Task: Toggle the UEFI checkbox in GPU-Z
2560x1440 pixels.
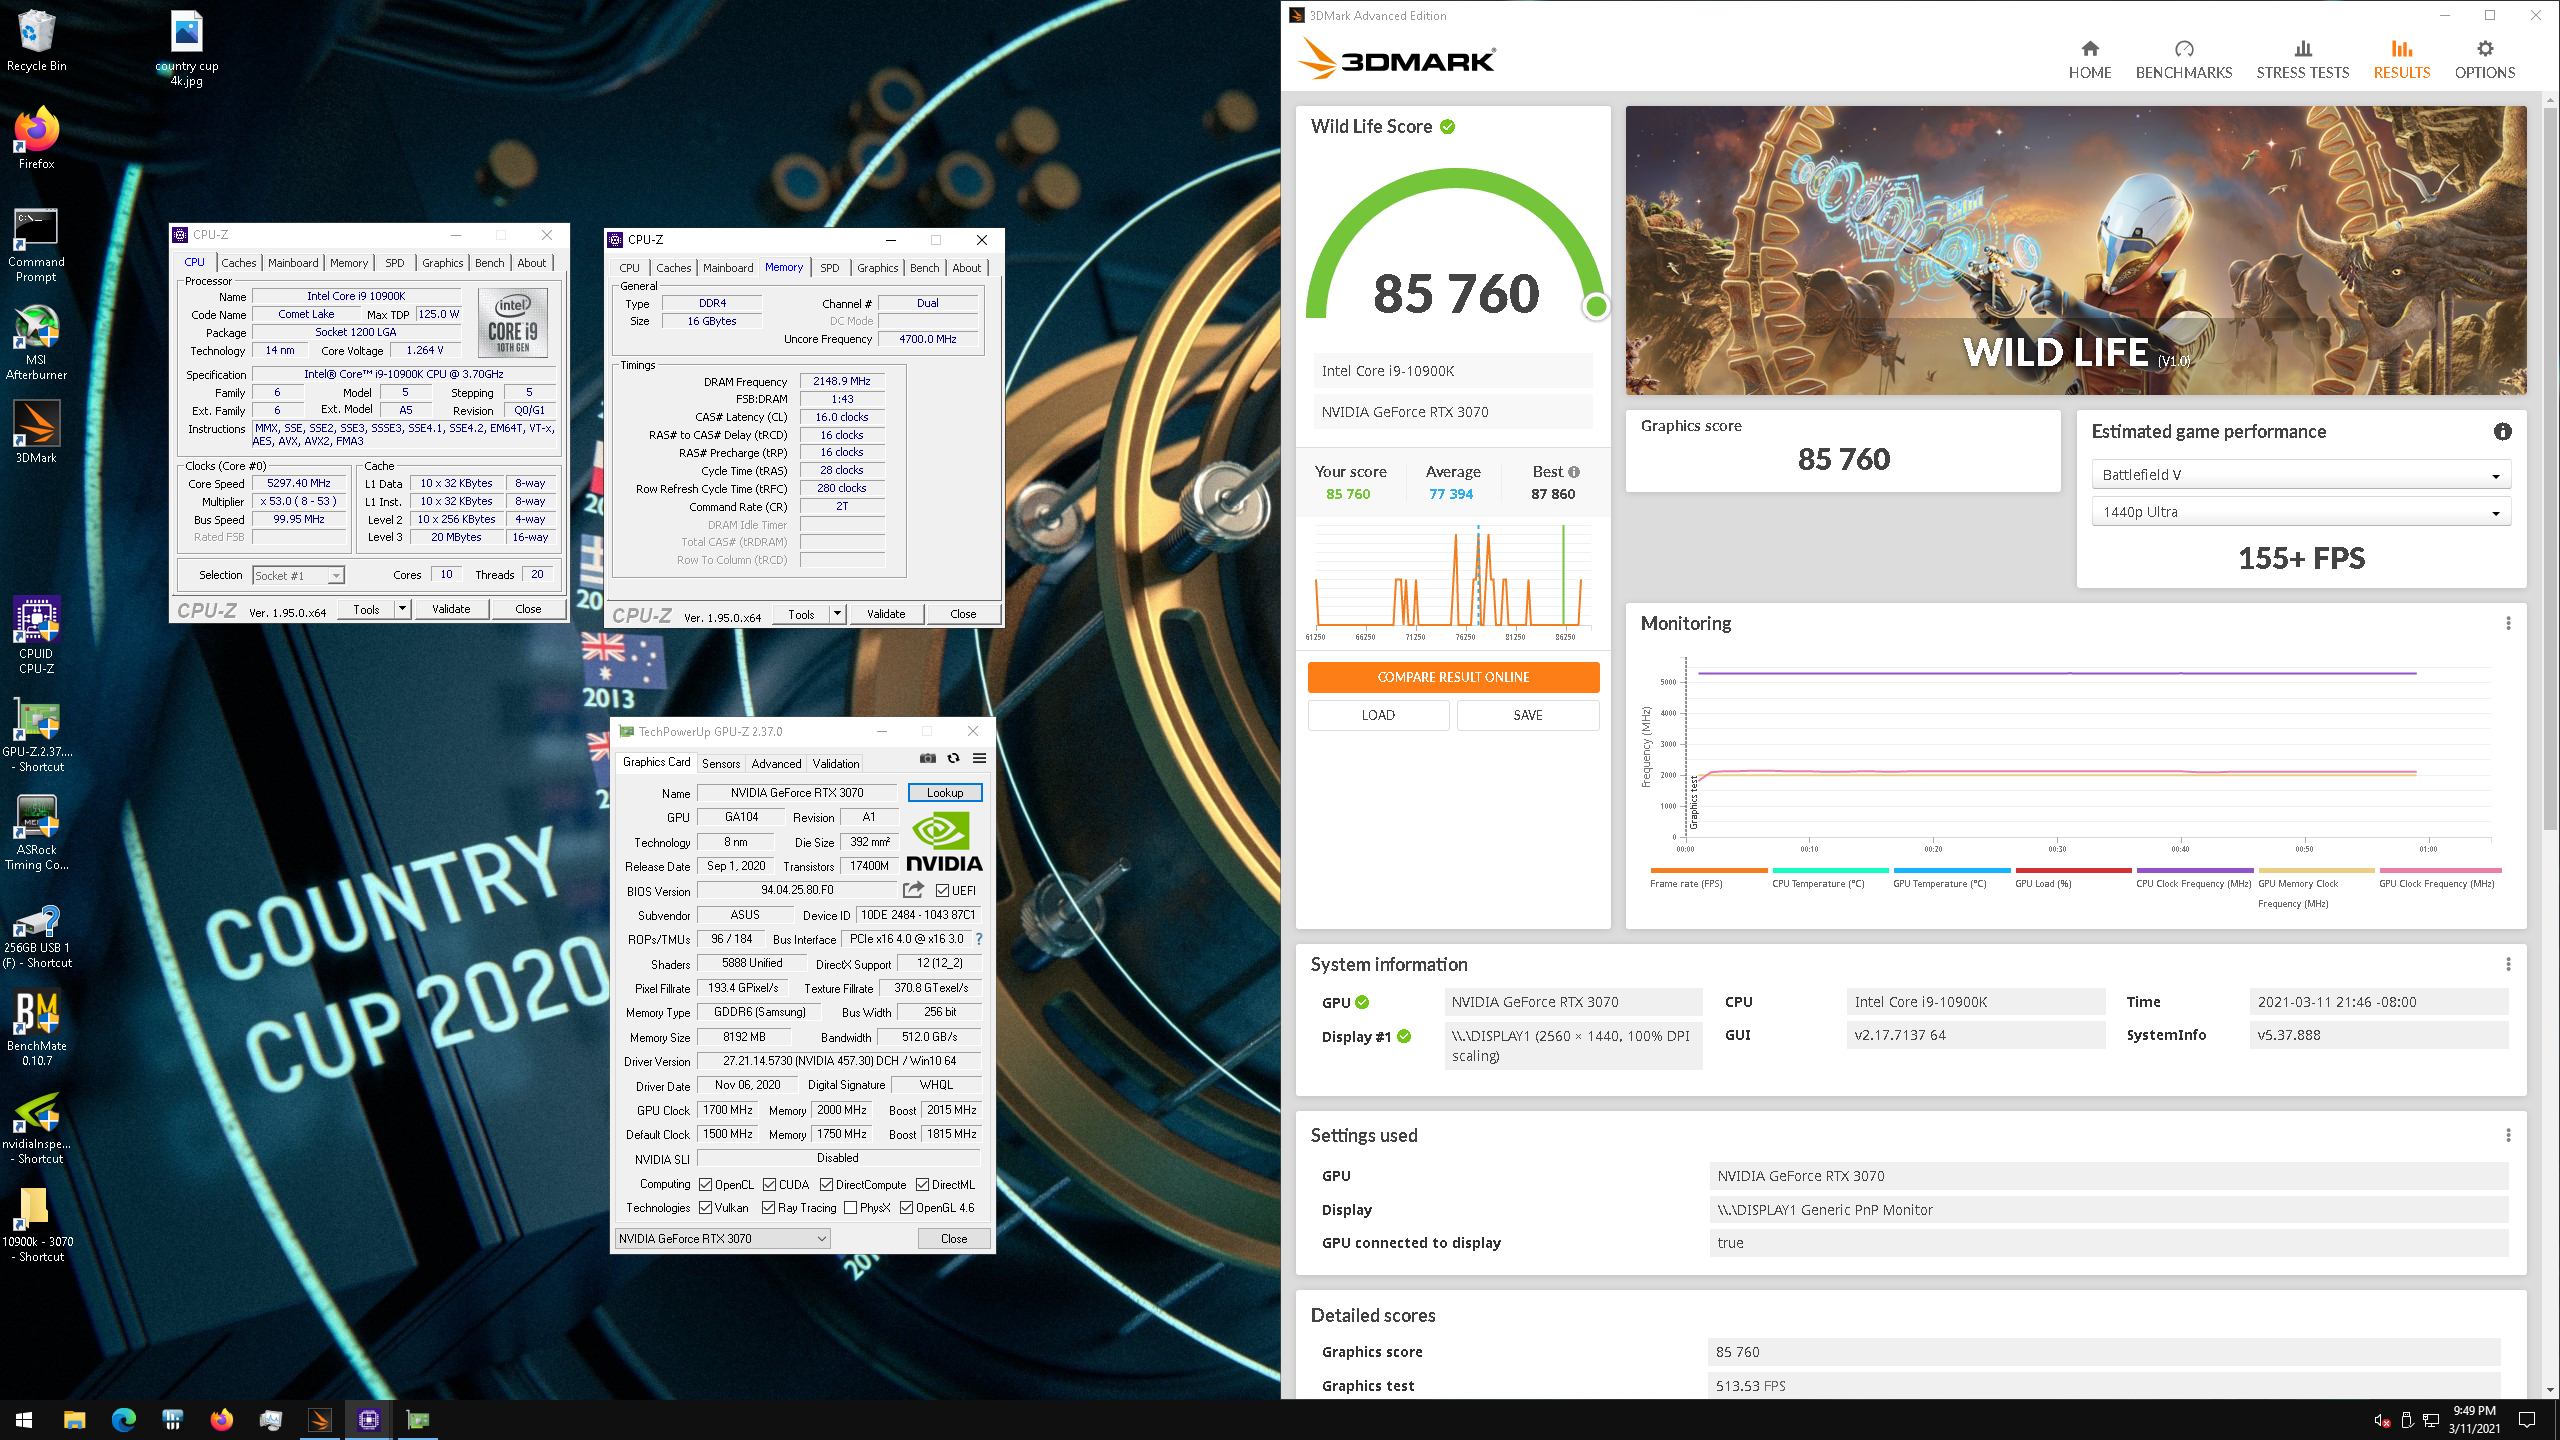Action: 942,891
